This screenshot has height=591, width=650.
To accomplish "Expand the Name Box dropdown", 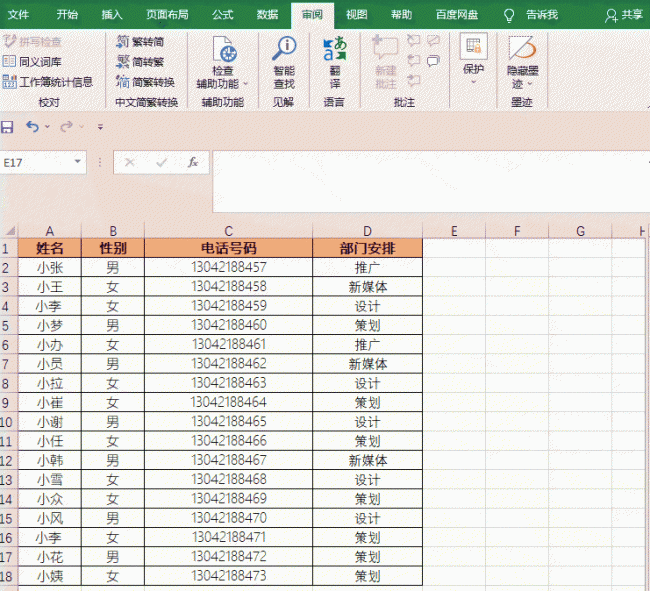I will [78, 162].
